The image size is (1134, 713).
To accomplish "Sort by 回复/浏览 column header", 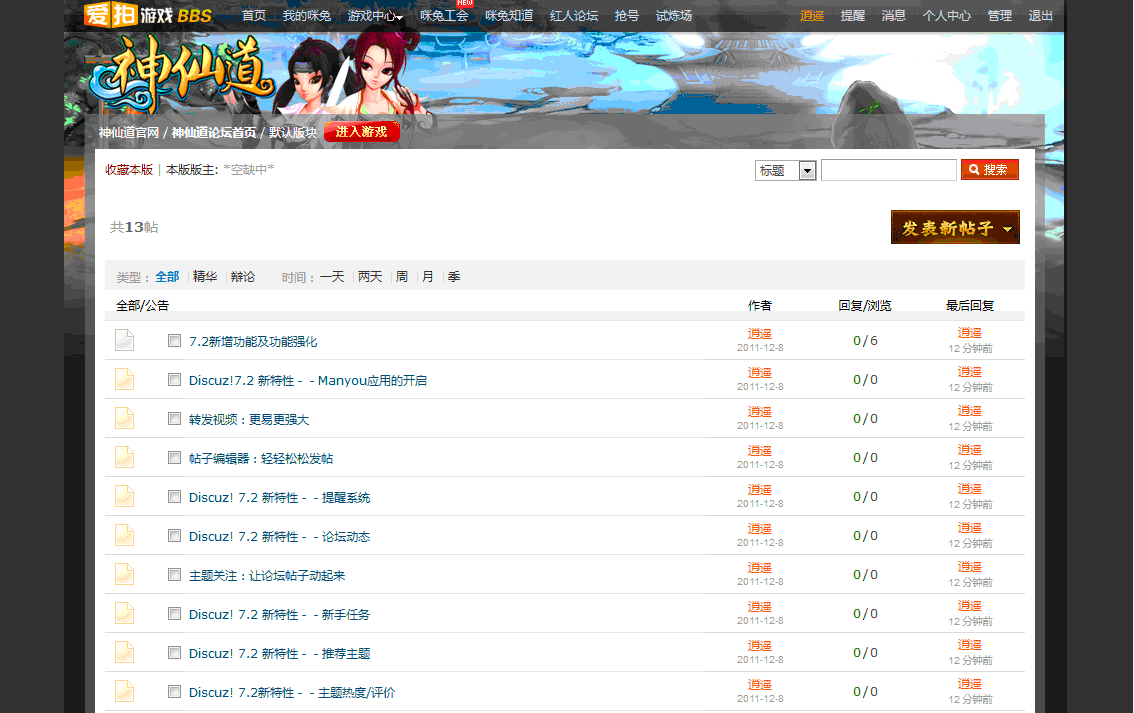I will point(865,306).
